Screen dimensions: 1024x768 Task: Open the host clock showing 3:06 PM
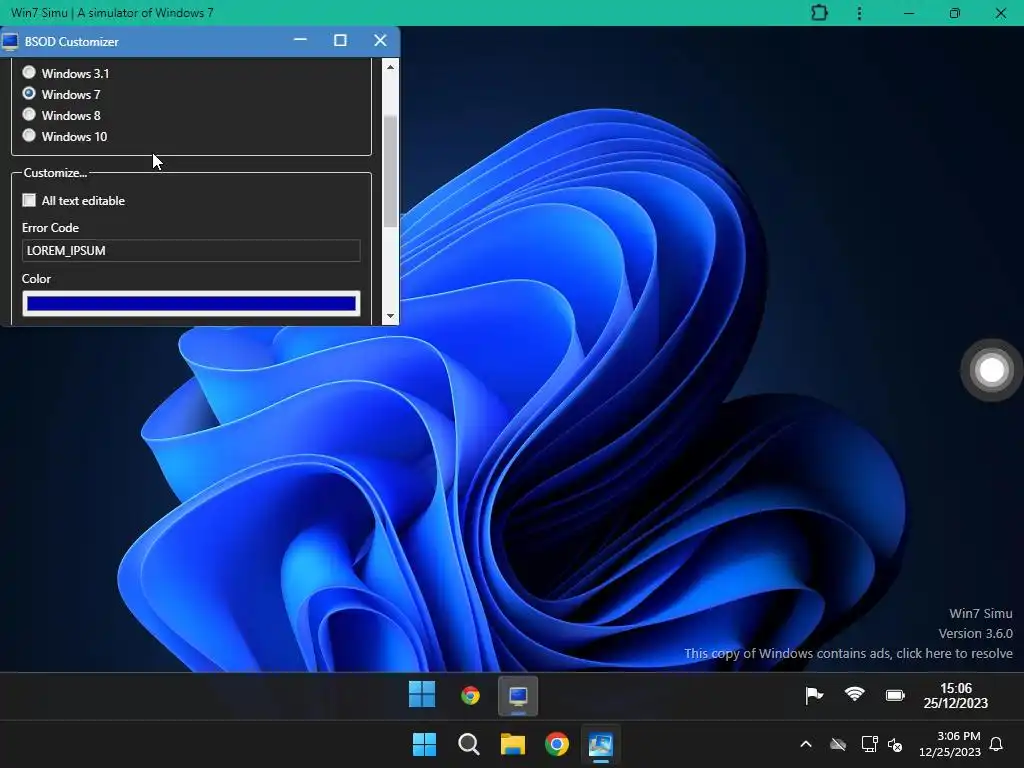950,744
